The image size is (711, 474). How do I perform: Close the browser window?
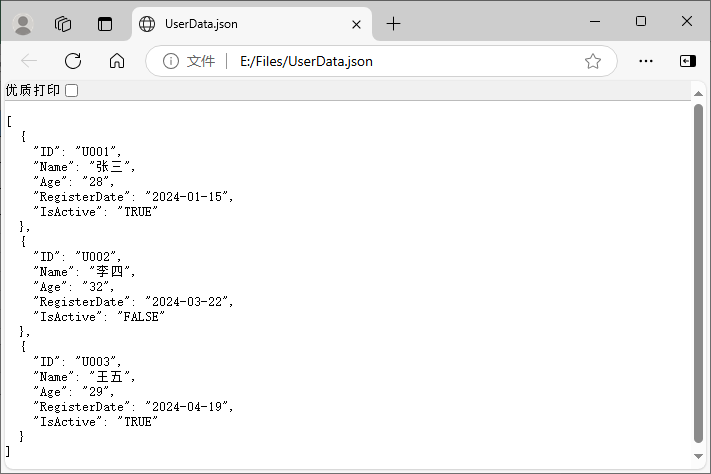pos(687,21)
